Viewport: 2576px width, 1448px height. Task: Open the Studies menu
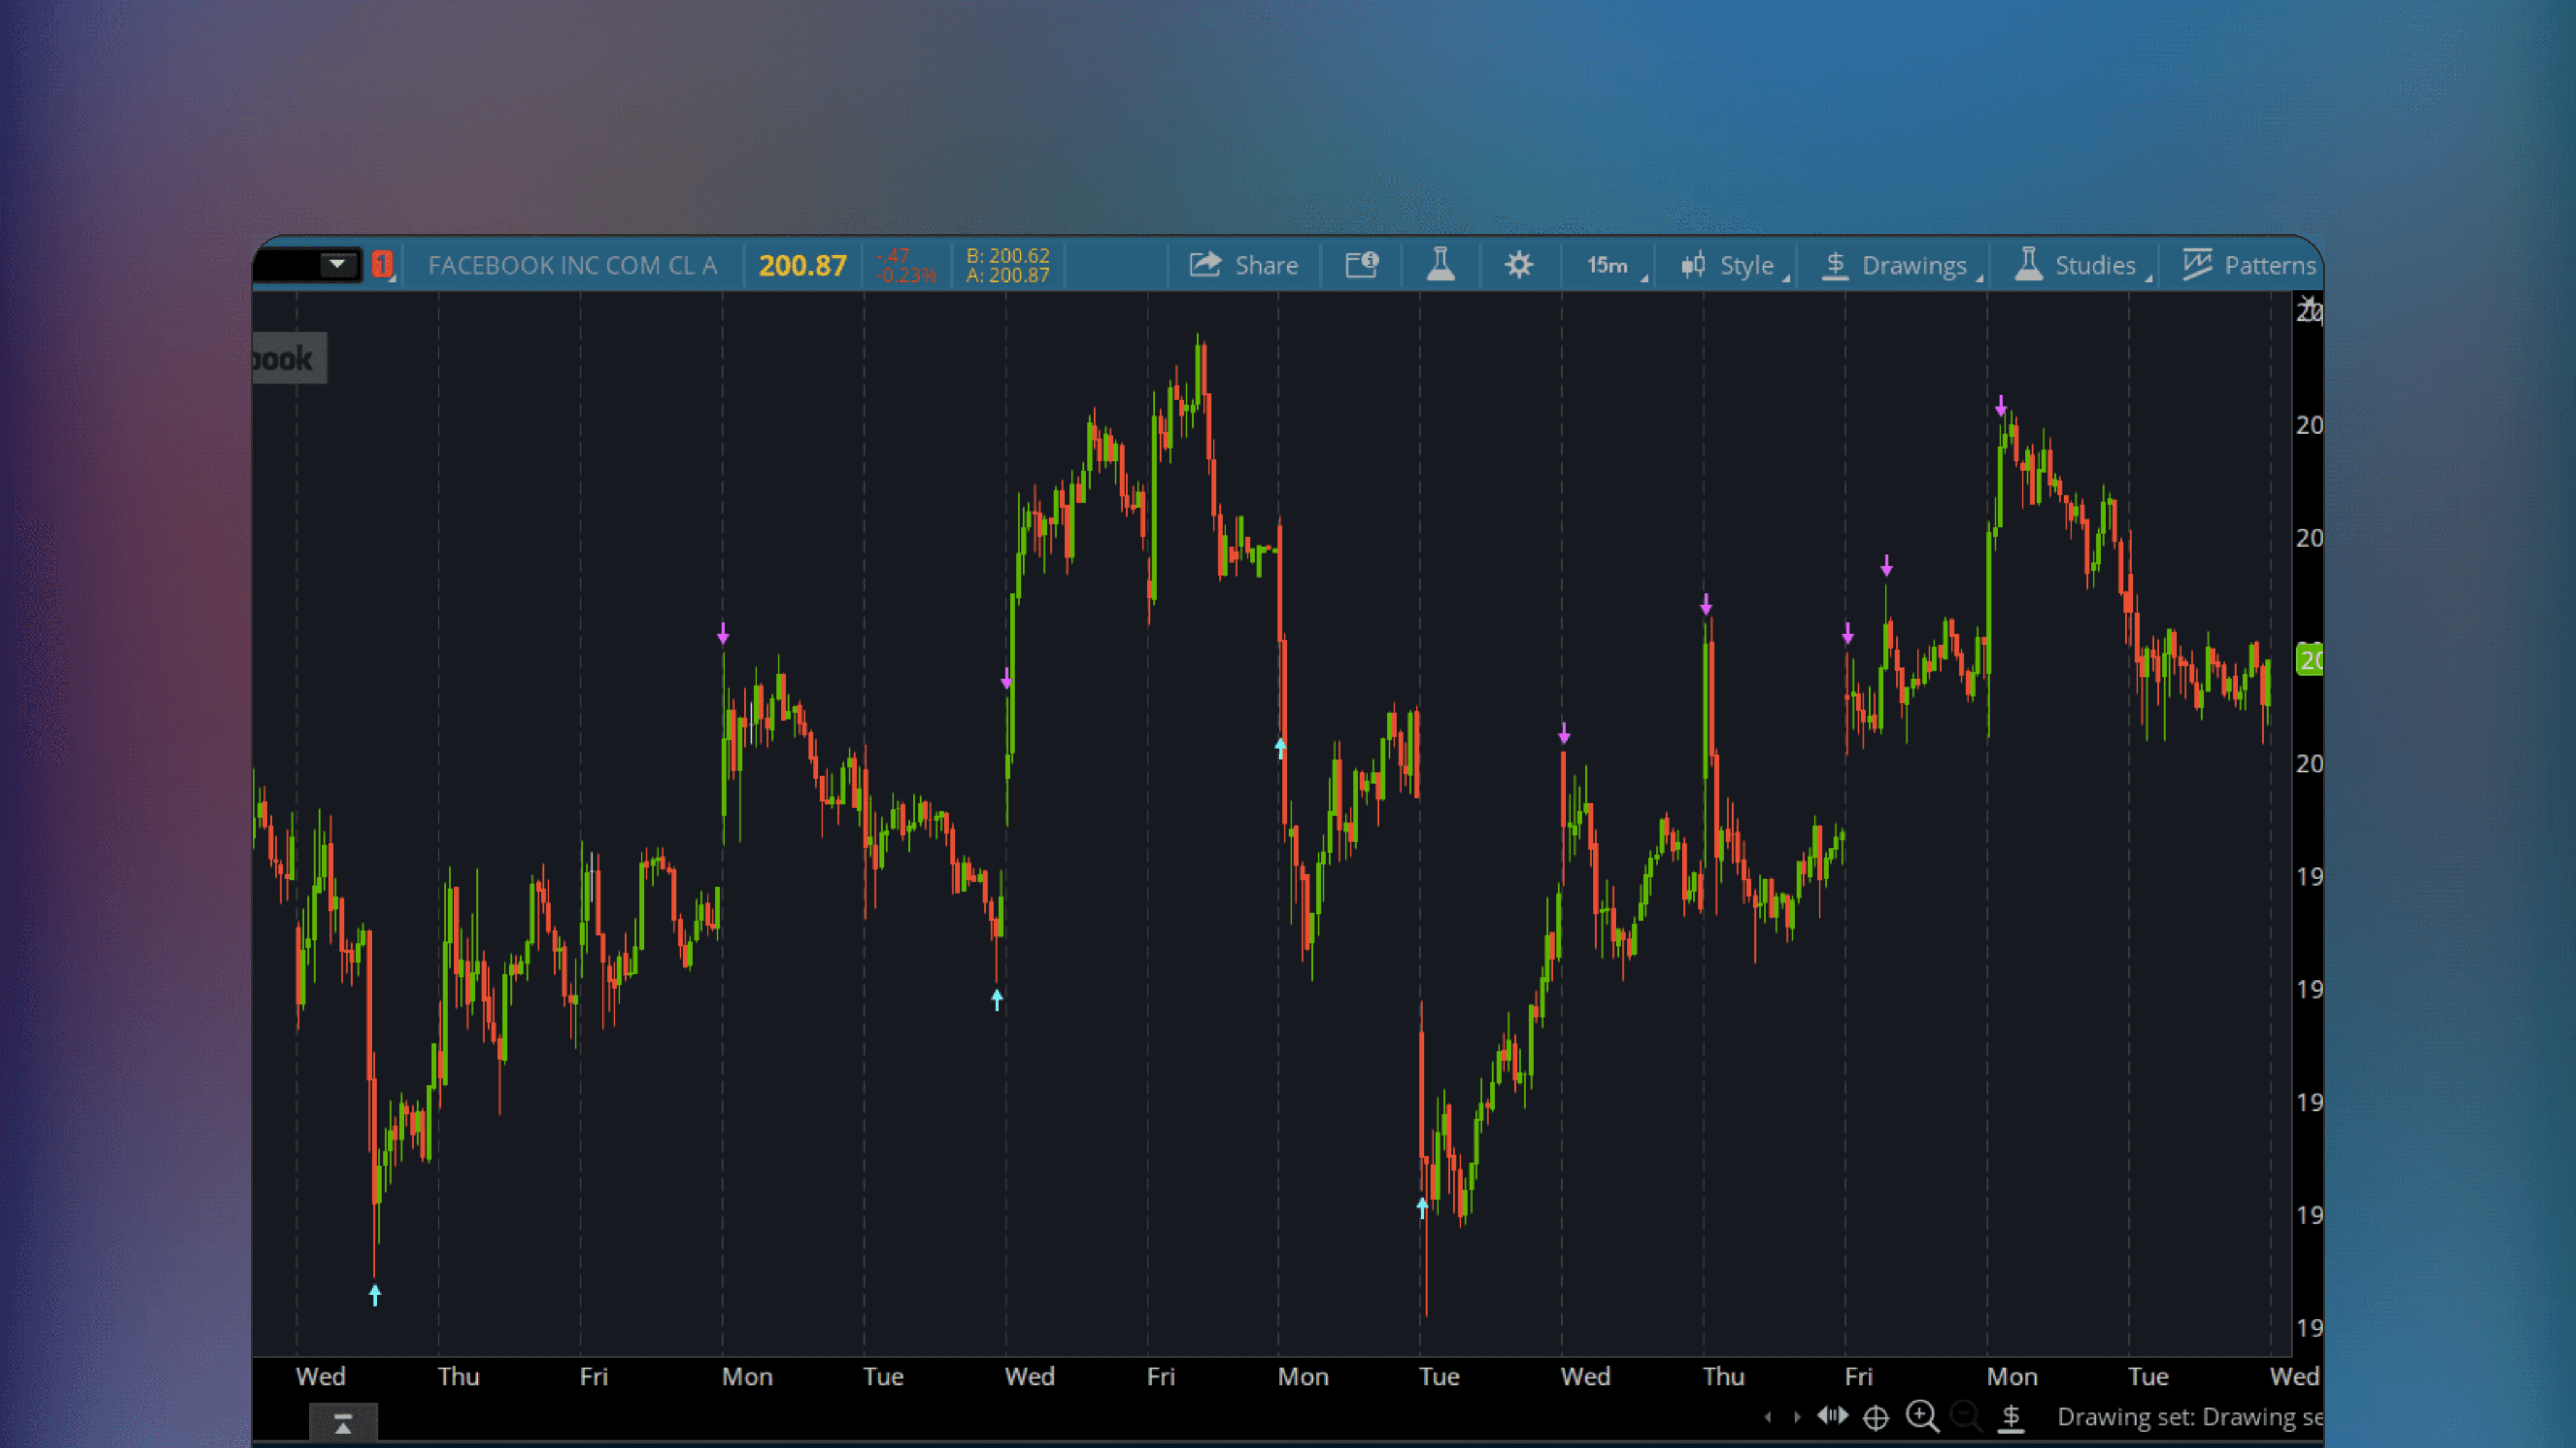[2081, 264]
